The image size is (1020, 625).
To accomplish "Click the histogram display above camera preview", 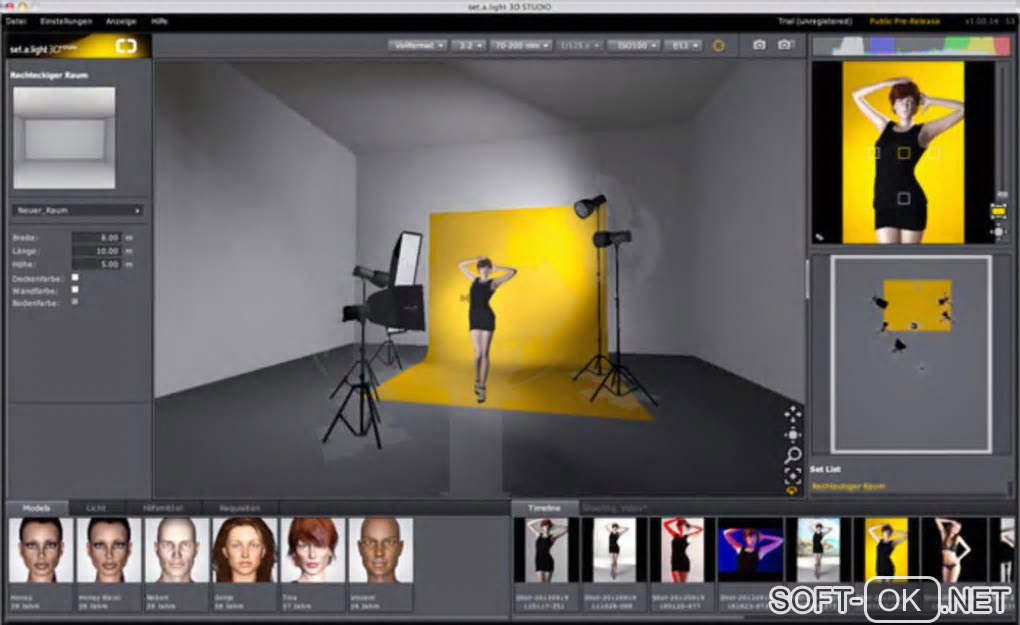I will click(913, 46).
